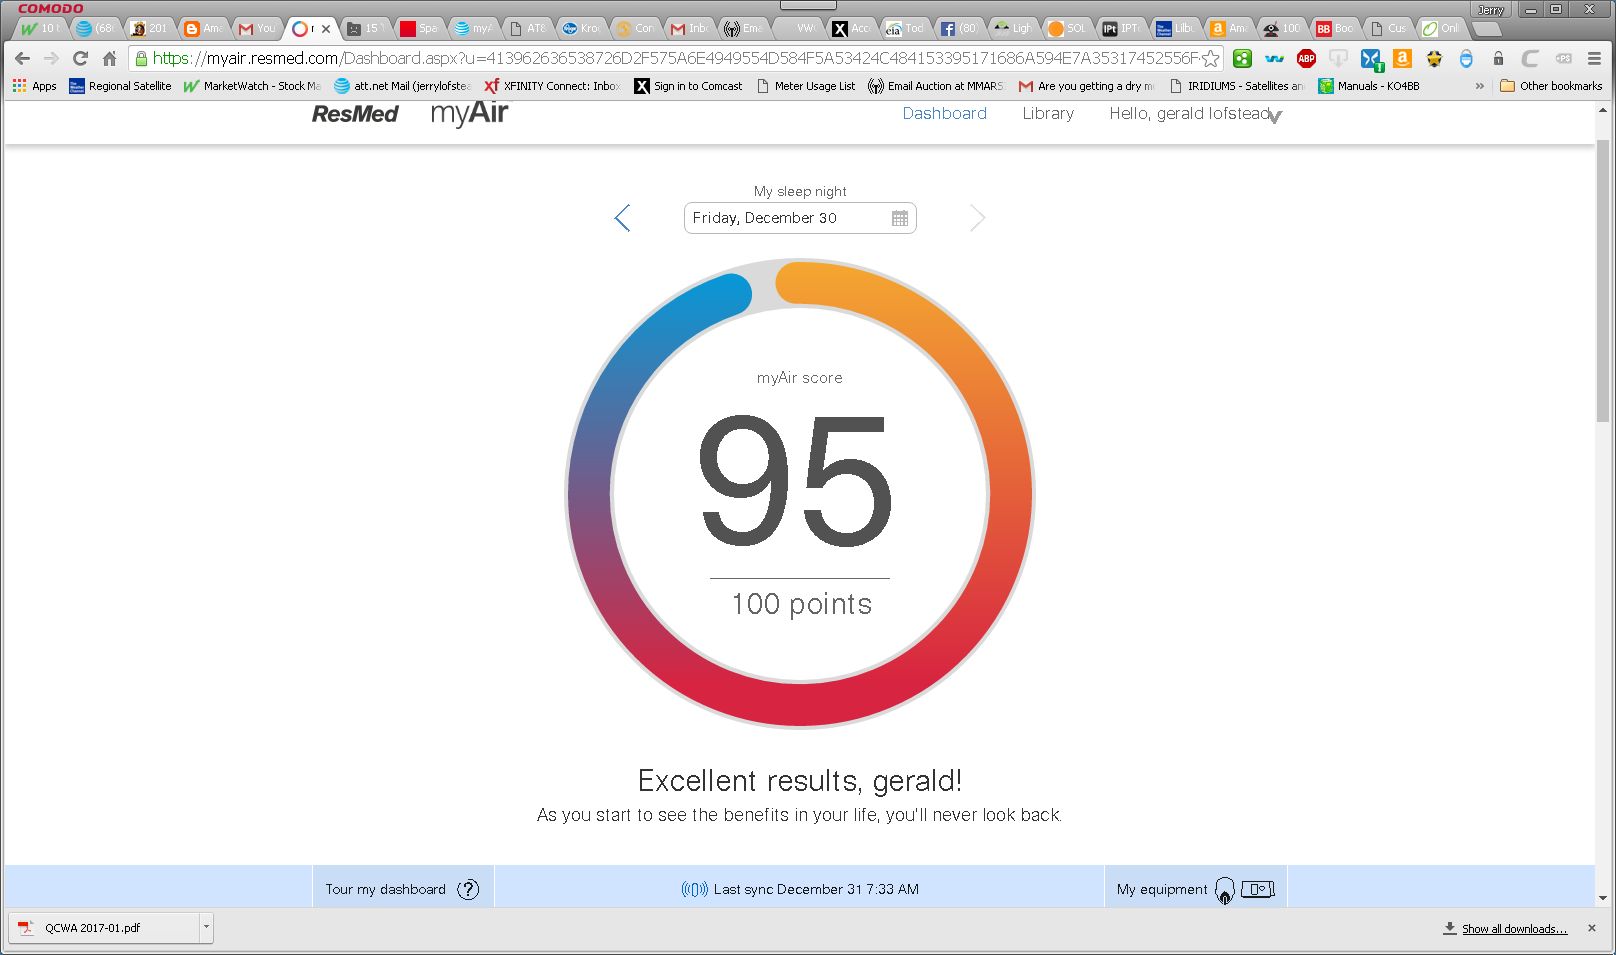Open the Apps bookmarks shortcut
This screenshot has width=1616, height=955.
coord(35,86)
